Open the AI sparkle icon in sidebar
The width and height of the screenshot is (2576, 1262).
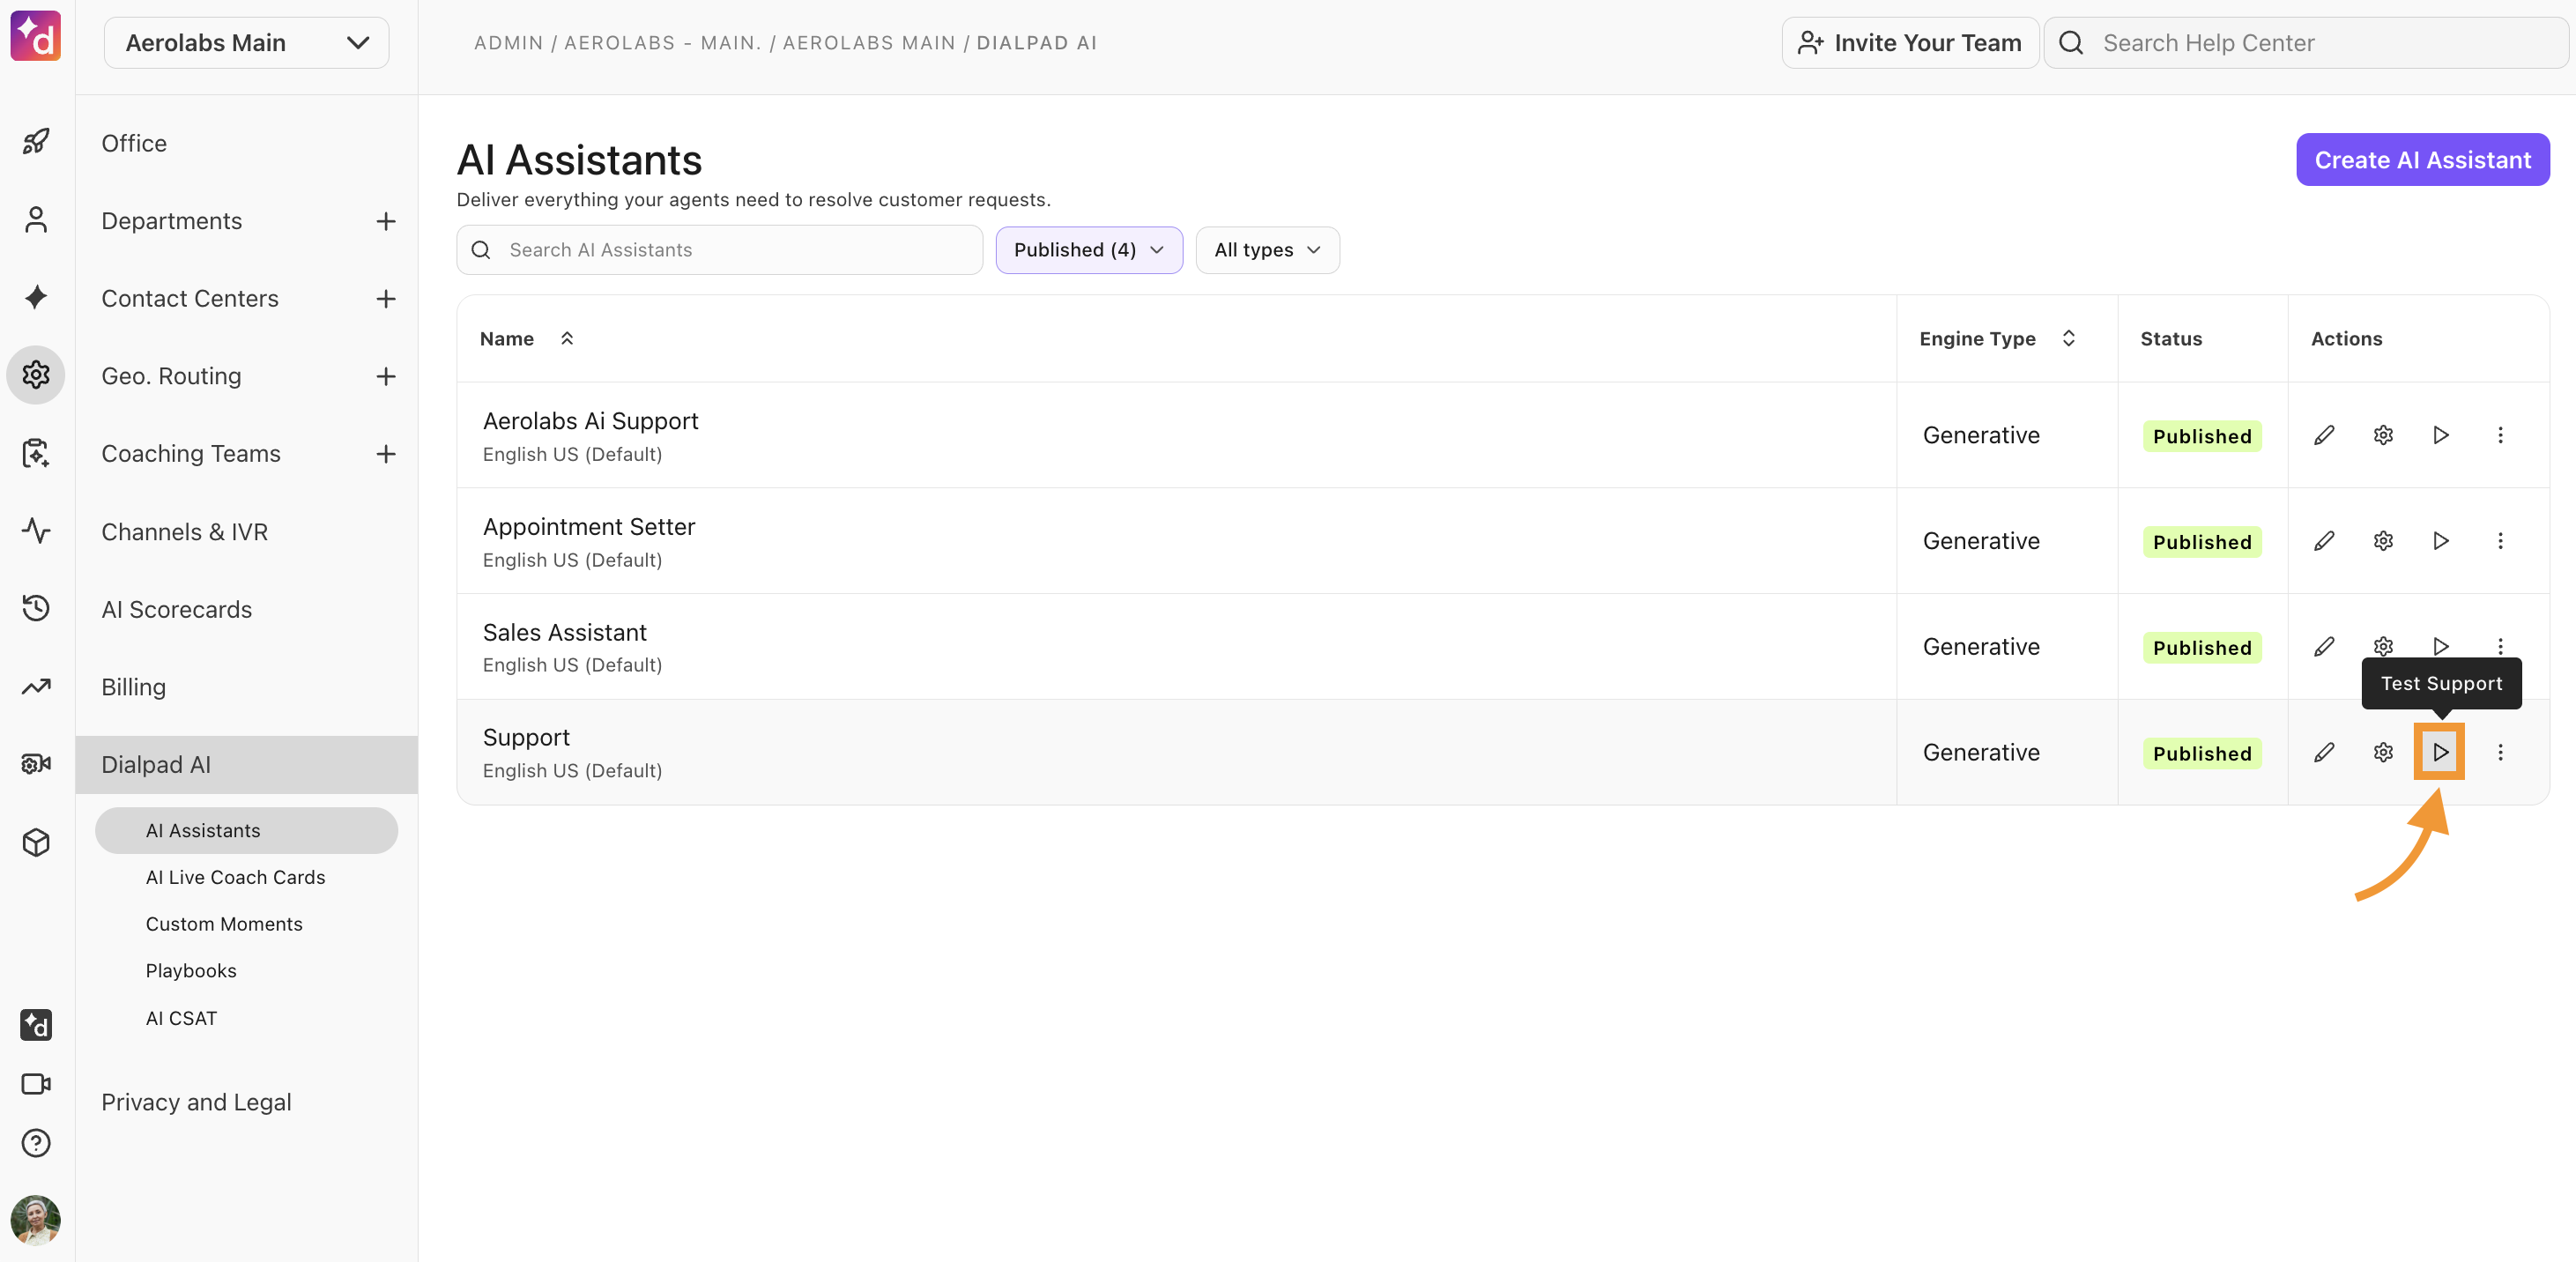point(36,297)
